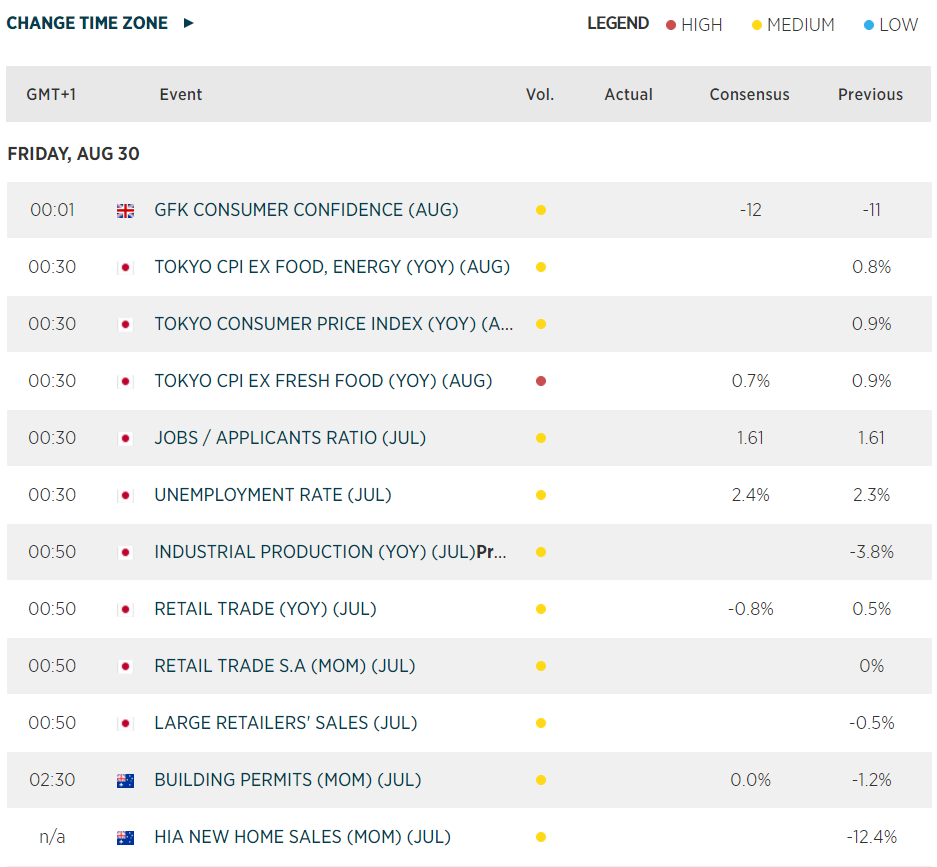Click the Japan flag beside Large Retailers' Sales

tap(125, 723)
